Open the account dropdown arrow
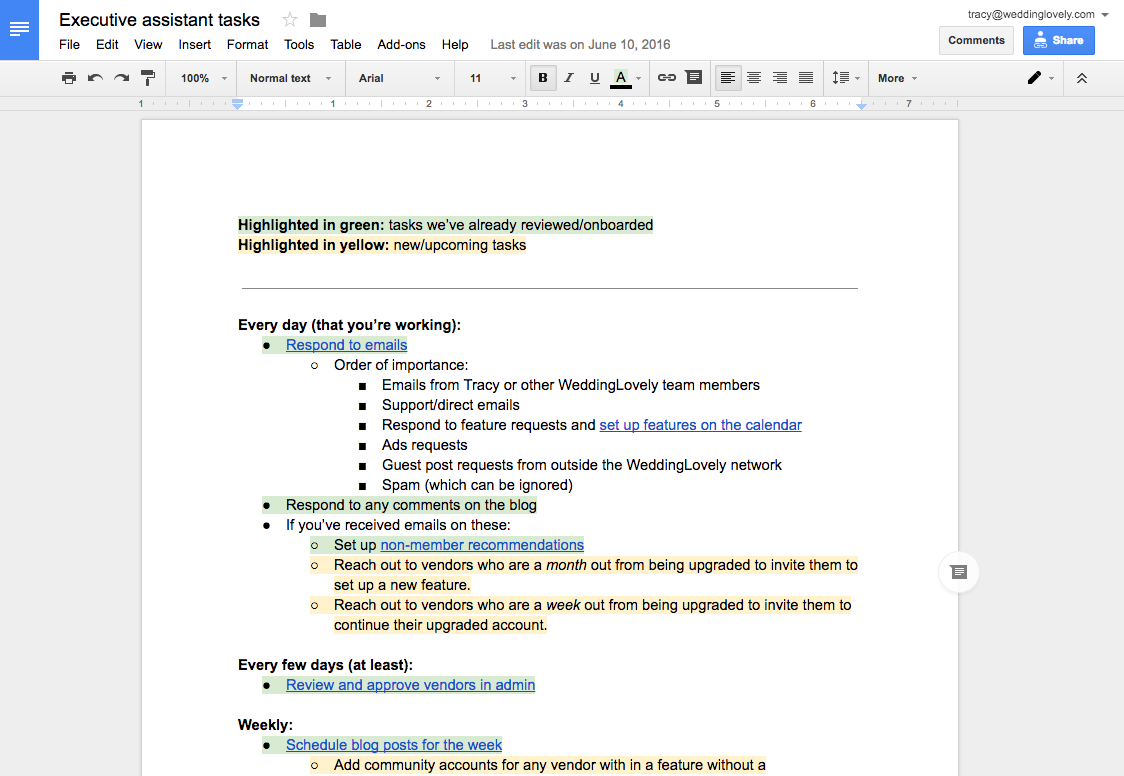The image size is (1124, 776). [1105, 15]
